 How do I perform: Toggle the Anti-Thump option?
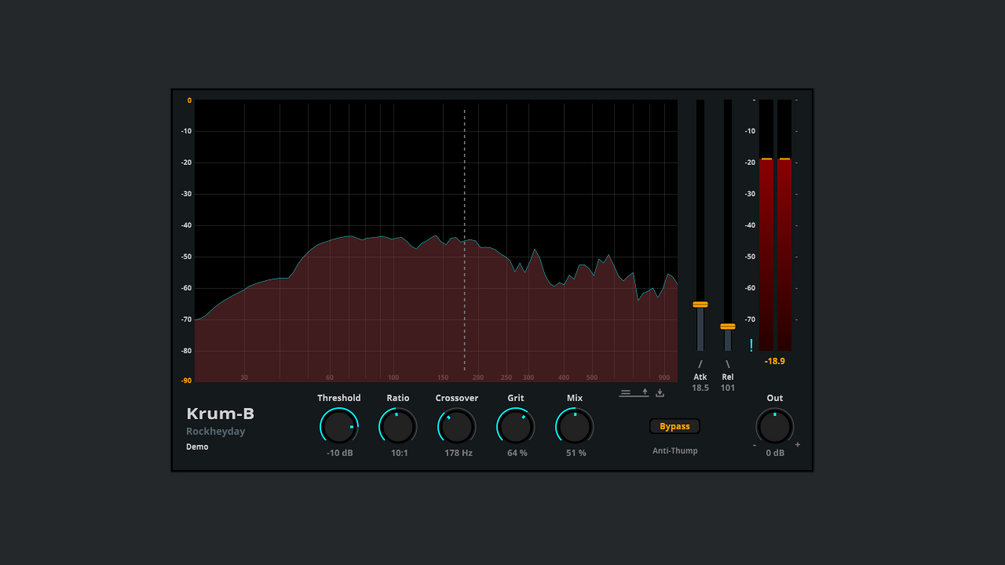coord(675,451)
